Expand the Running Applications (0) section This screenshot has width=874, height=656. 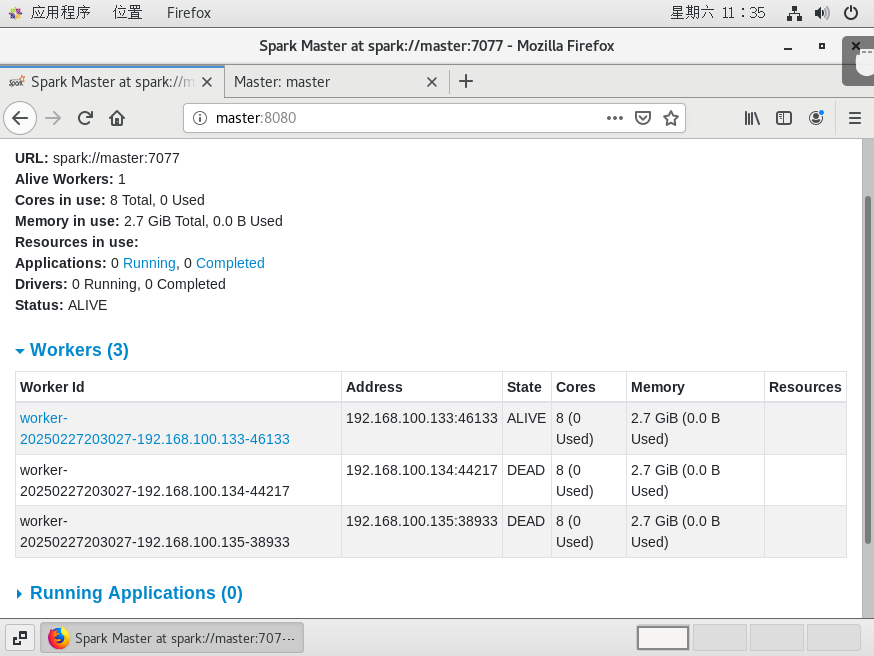[x=135, y=593]
